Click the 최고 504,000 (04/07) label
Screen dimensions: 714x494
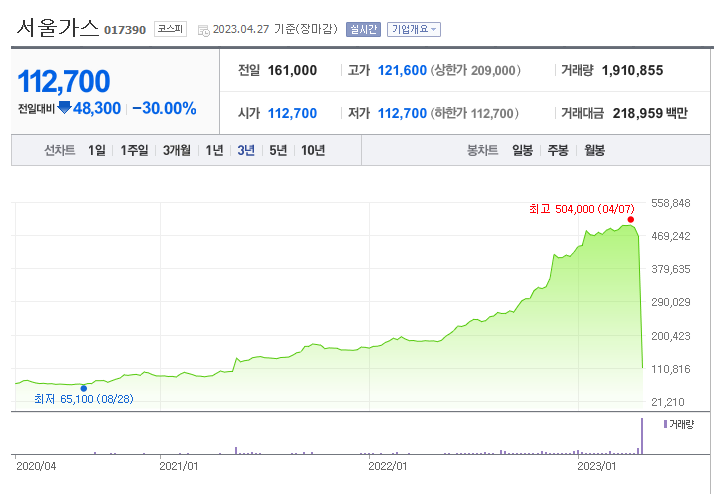coord(581,209)
